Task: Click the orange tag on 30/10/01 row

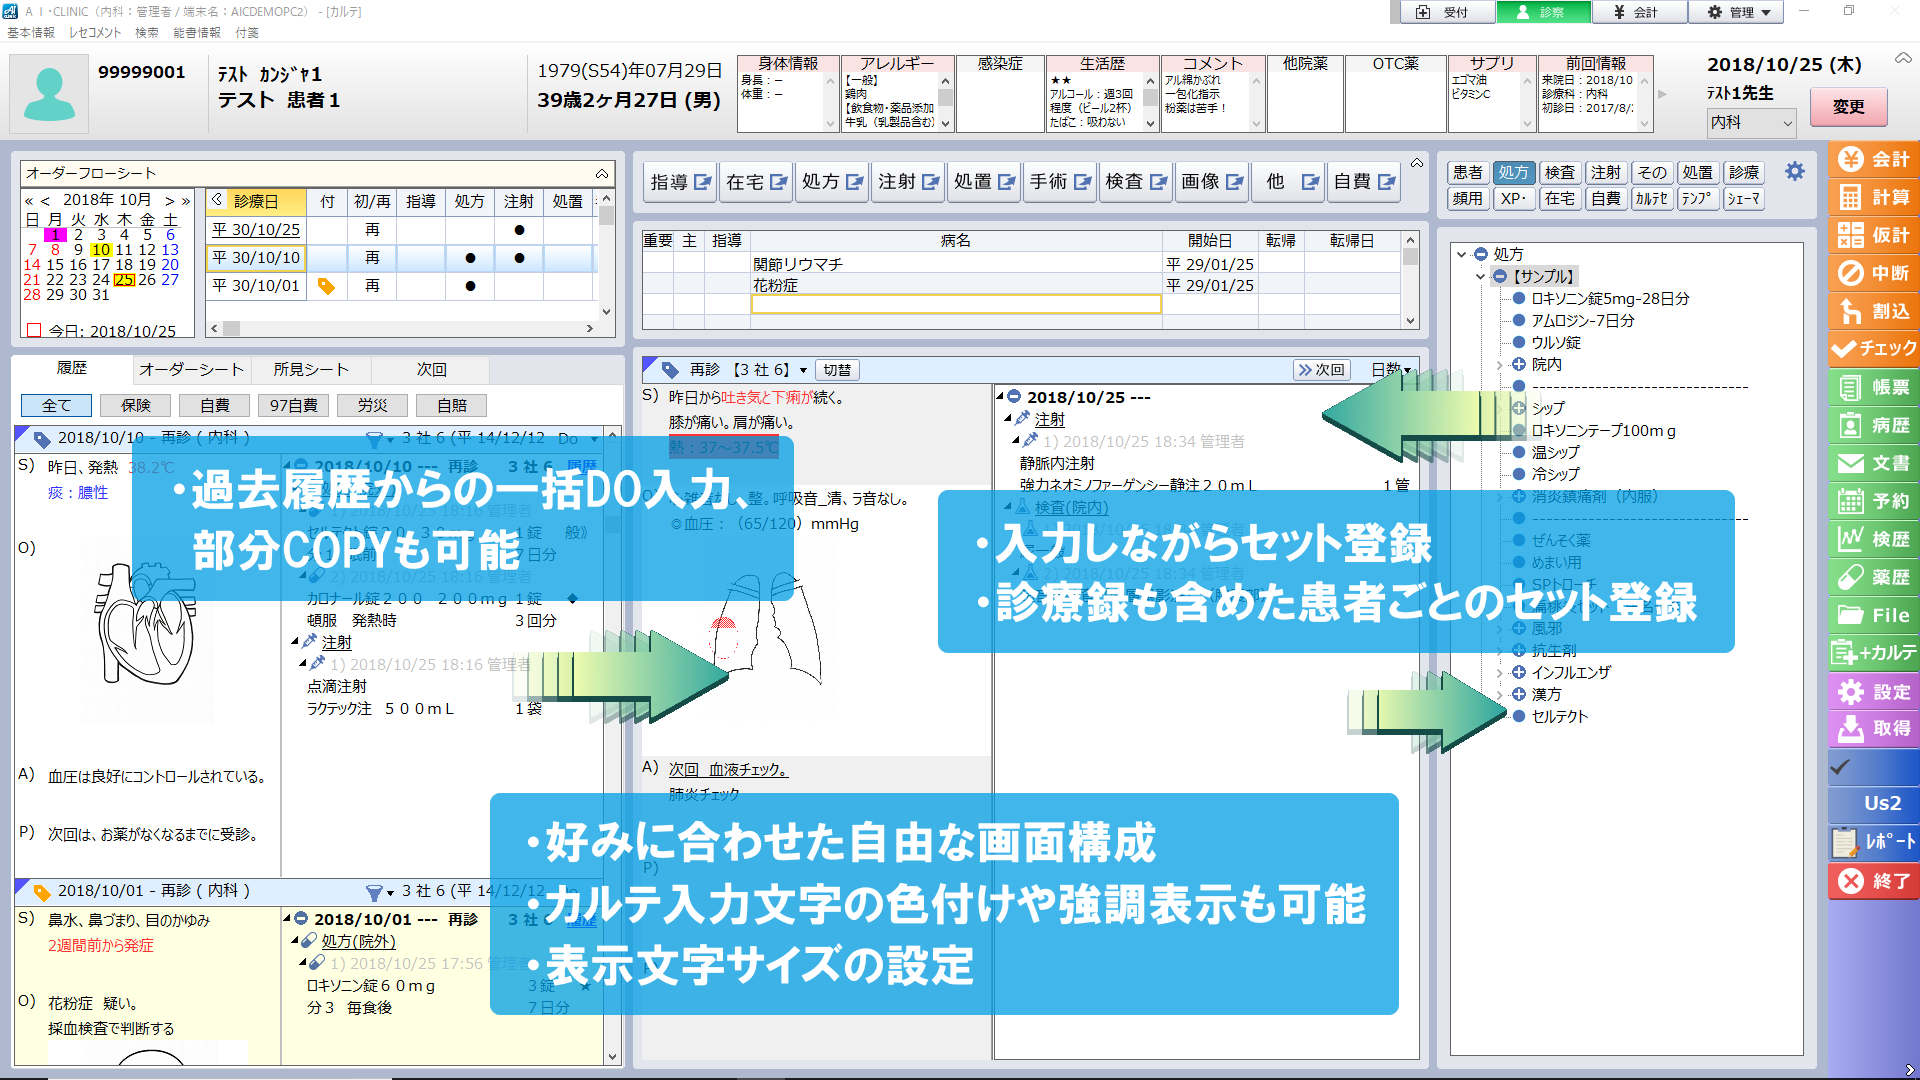Action: (x=326, y=286)
